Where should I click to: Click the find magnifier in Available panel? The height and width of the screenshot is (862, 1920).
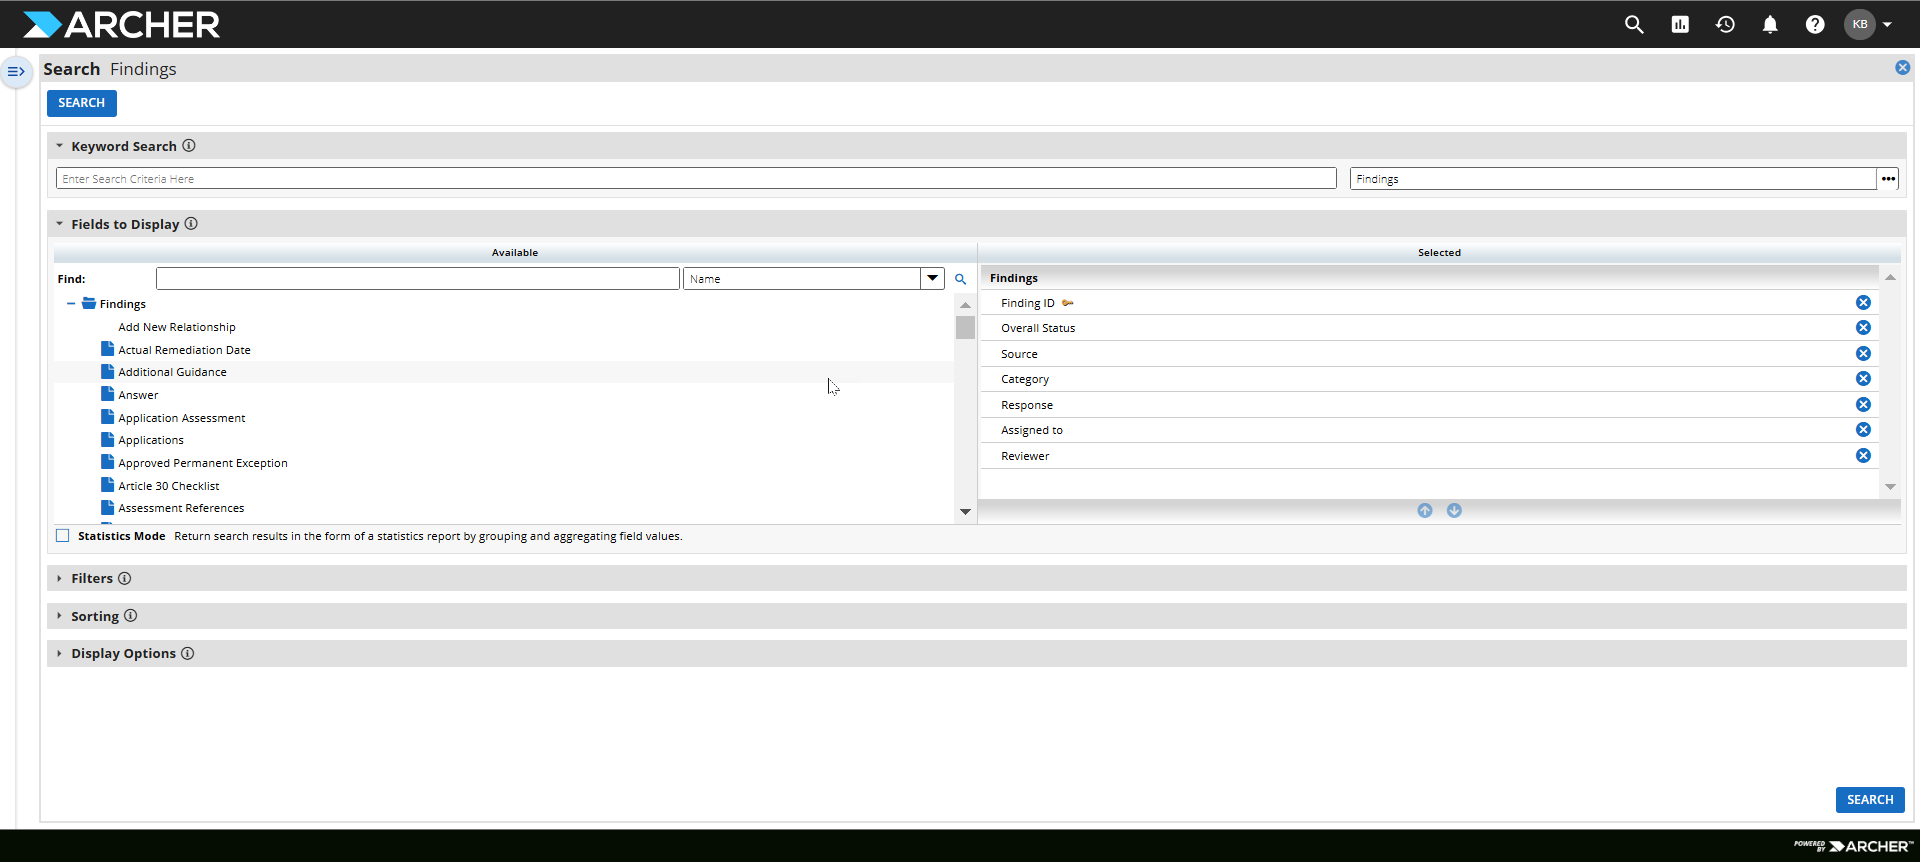click(x=960, y=280)
